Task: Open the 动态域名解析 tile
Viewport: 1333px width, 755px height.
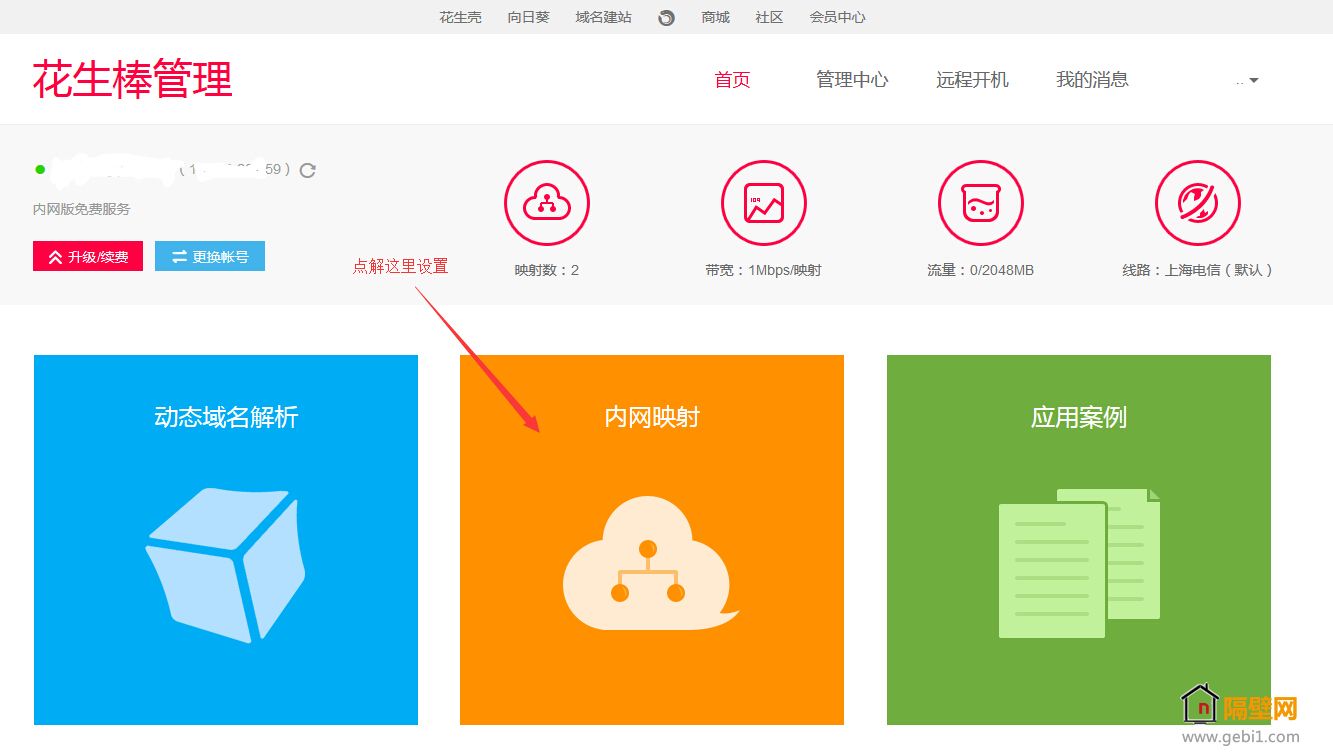Action: tap(226, 540)
